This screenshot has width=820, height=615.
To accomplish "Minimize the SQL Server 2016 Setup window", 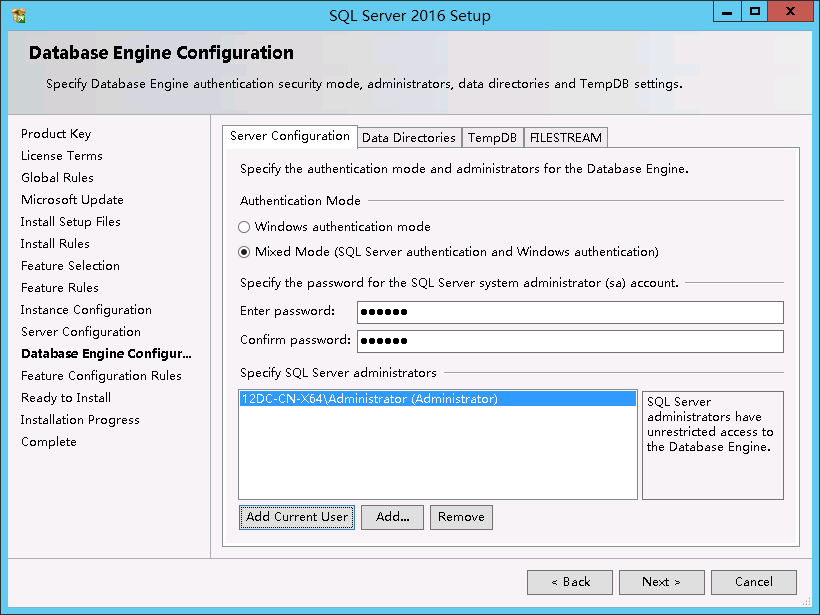I will tap(727, 12).
